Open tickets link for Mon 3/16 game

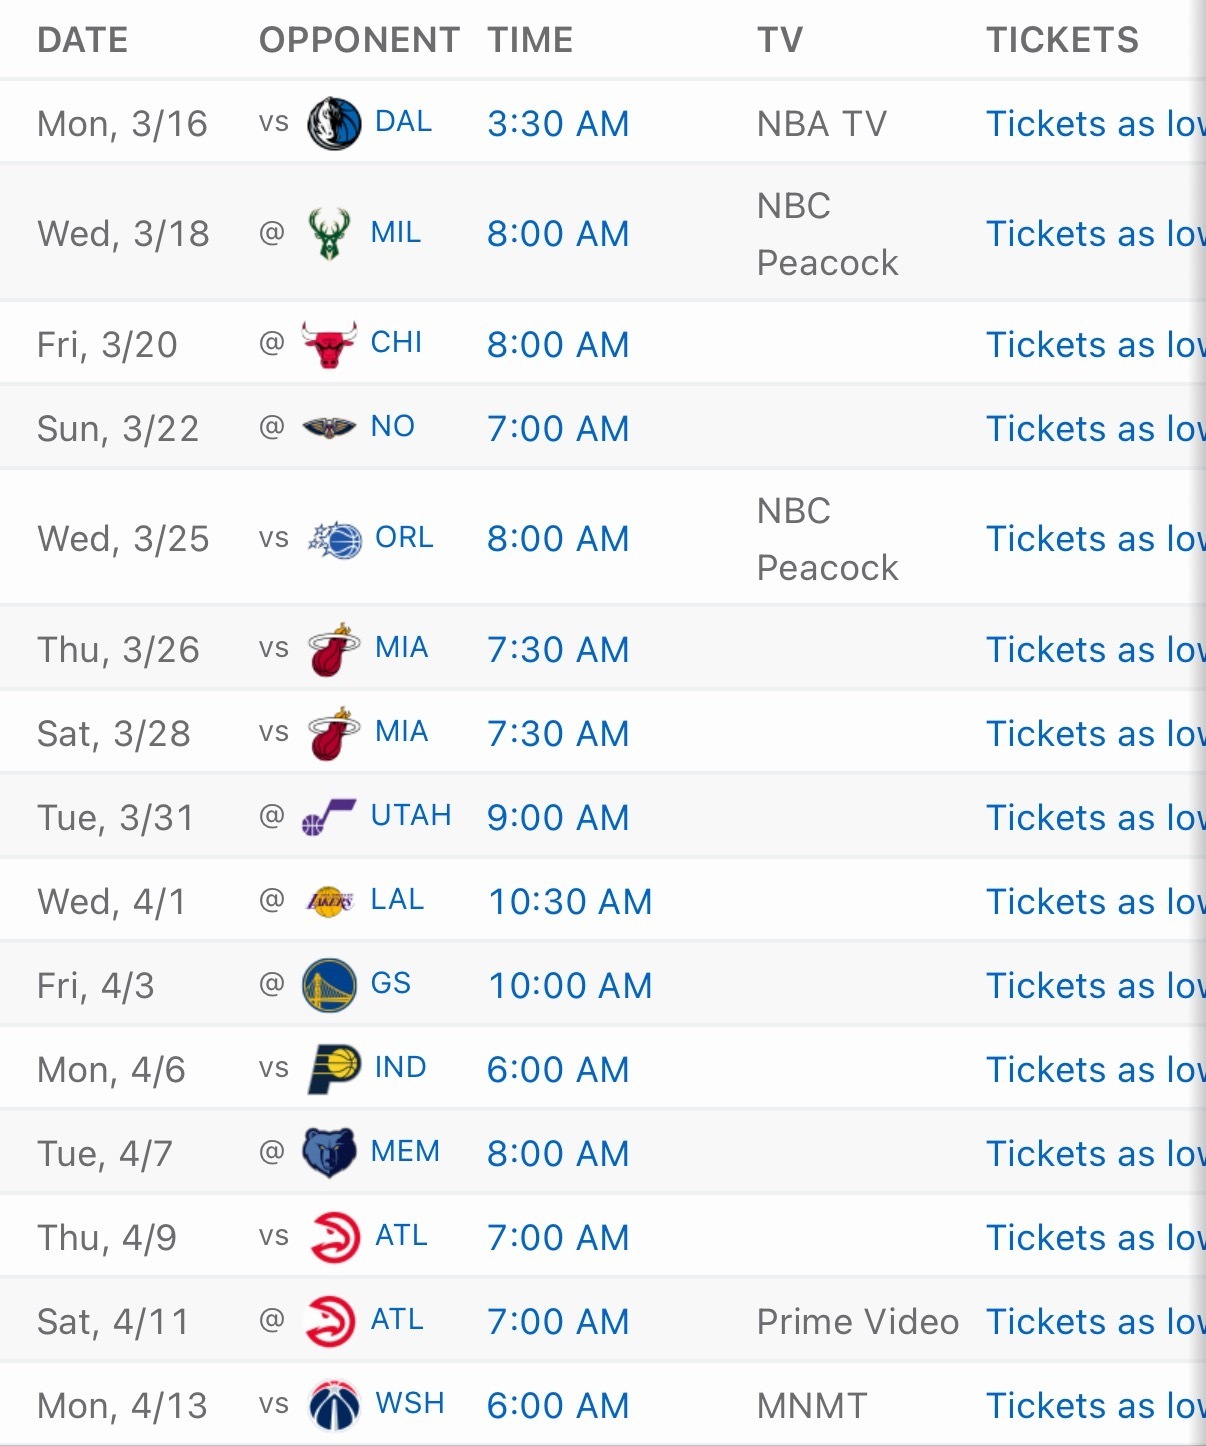pyautogui.click(x=1095, y=124)
